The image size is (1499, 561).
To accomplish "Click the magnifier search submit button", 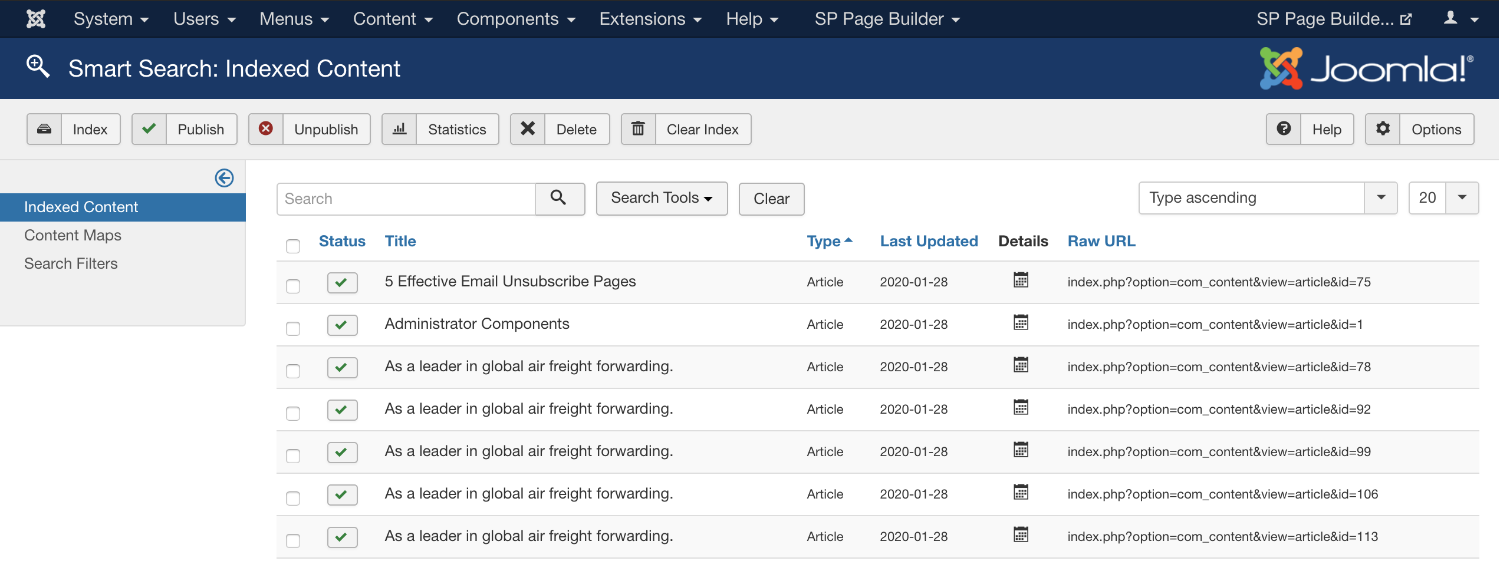I will 560,198.
